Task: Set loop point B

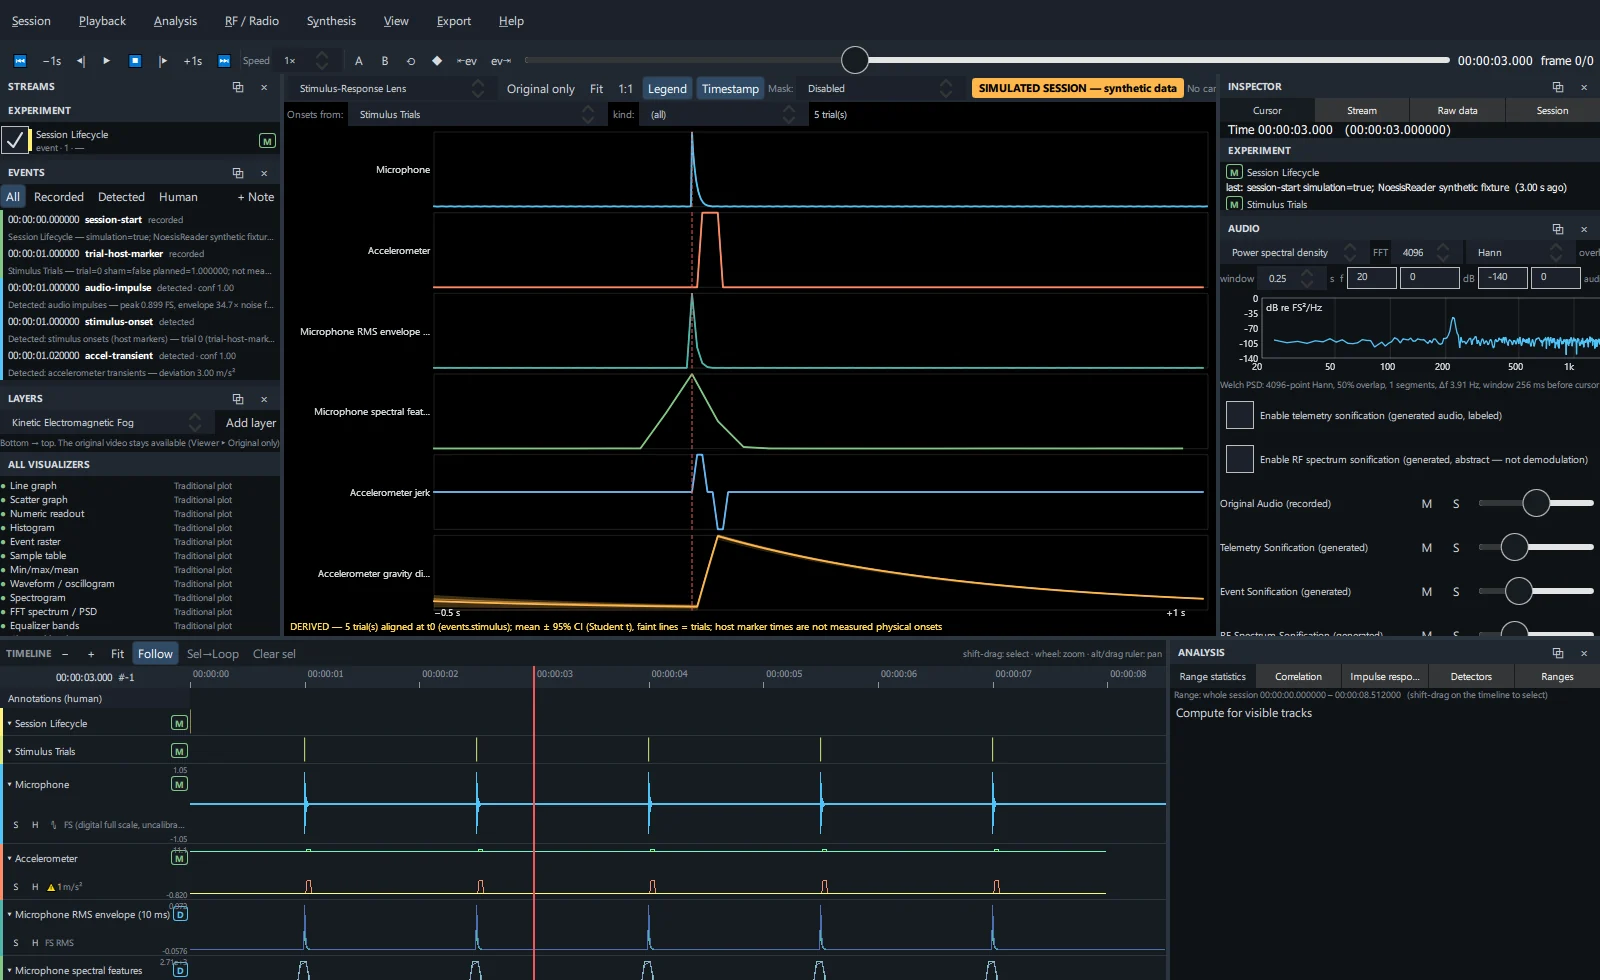Action: (x=385, y=61)
